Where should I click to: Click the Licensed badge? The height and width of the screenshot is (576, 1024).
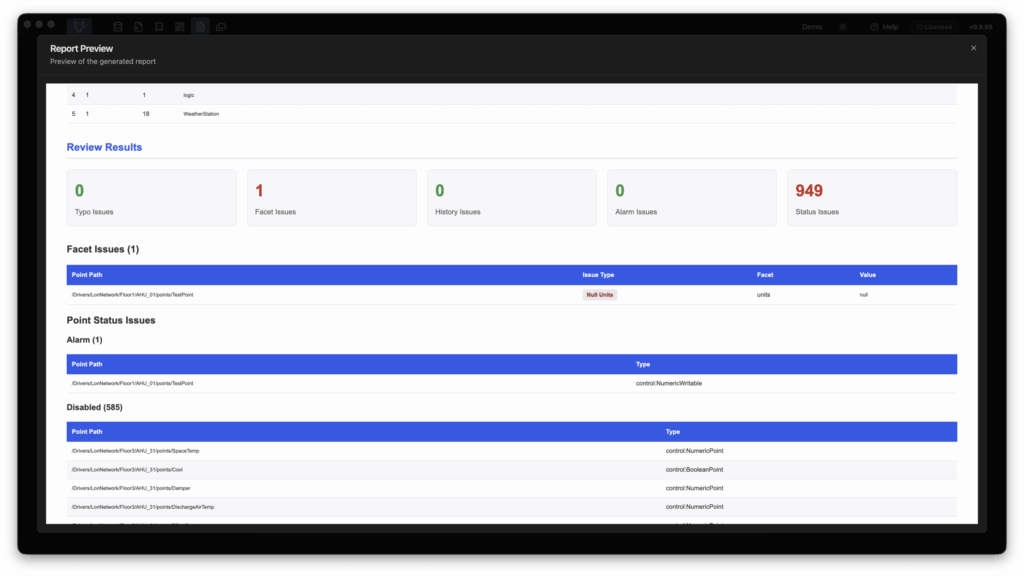pyautogui.click(x=934, y=27)
